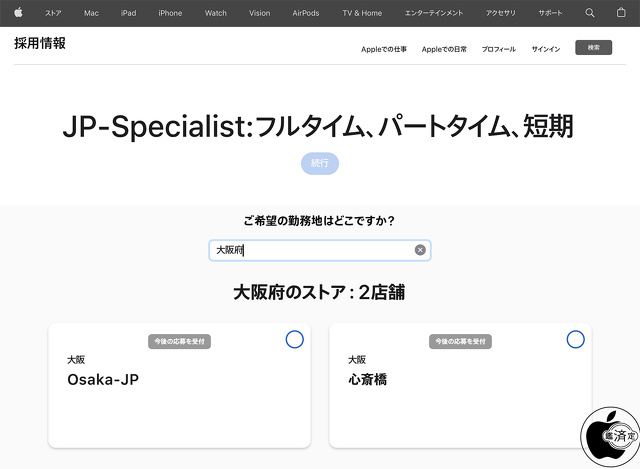Image resolution: width=640 pixels, height=469 pixels.
Task: Open the プロフィール link
Action: pyautogui.click(x=499, y=49)
